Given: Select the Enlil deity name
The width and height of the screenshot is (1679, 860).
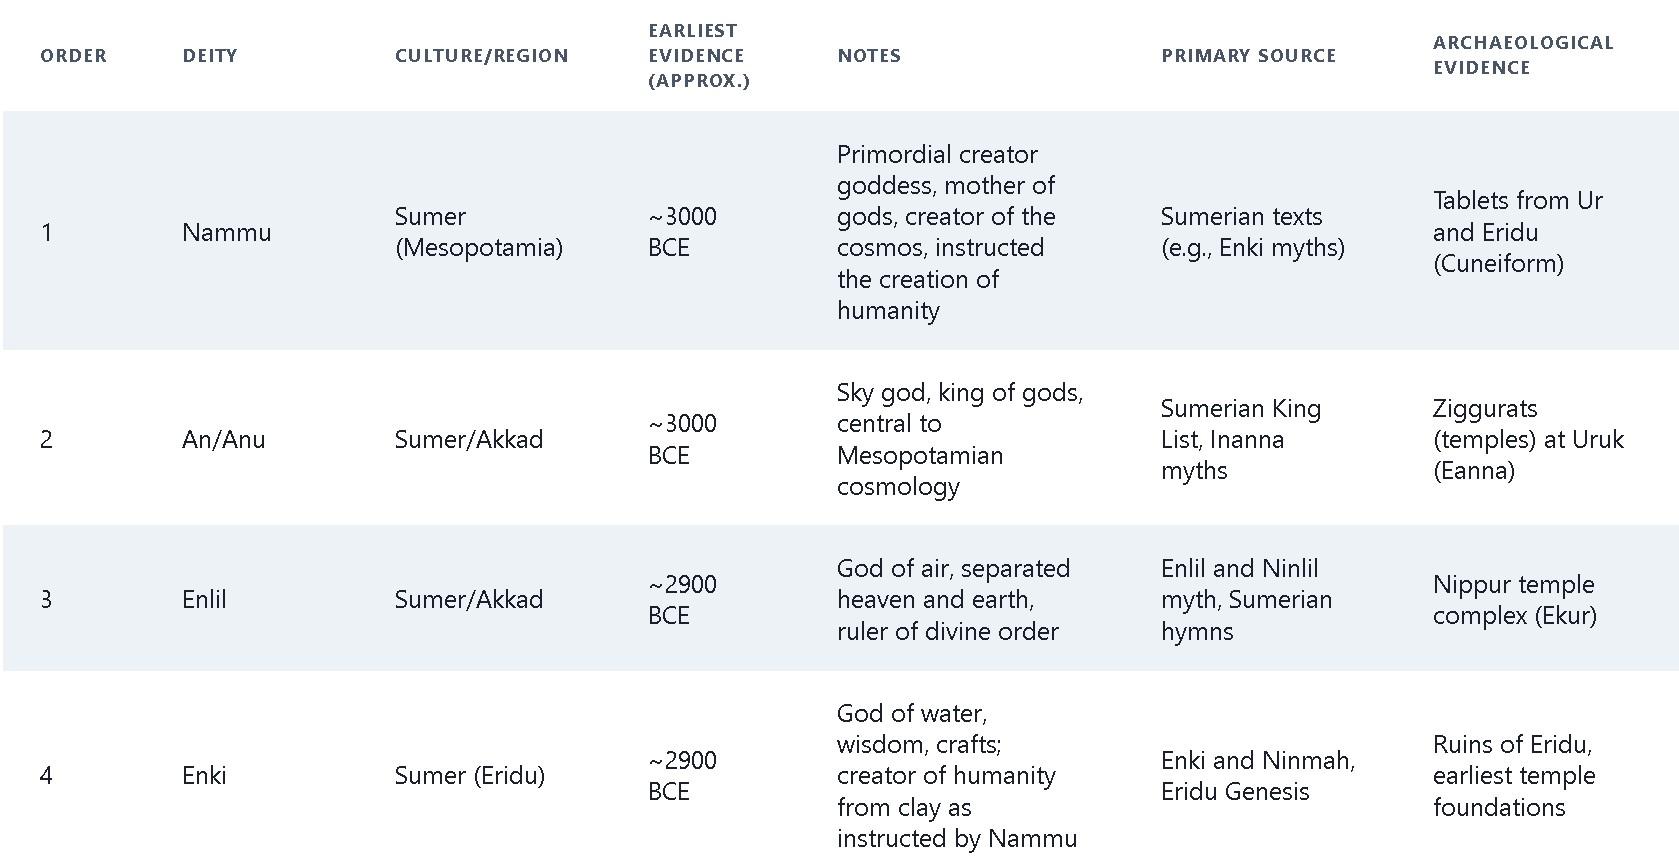Looking at the screenshot, I should click(204, 599).
